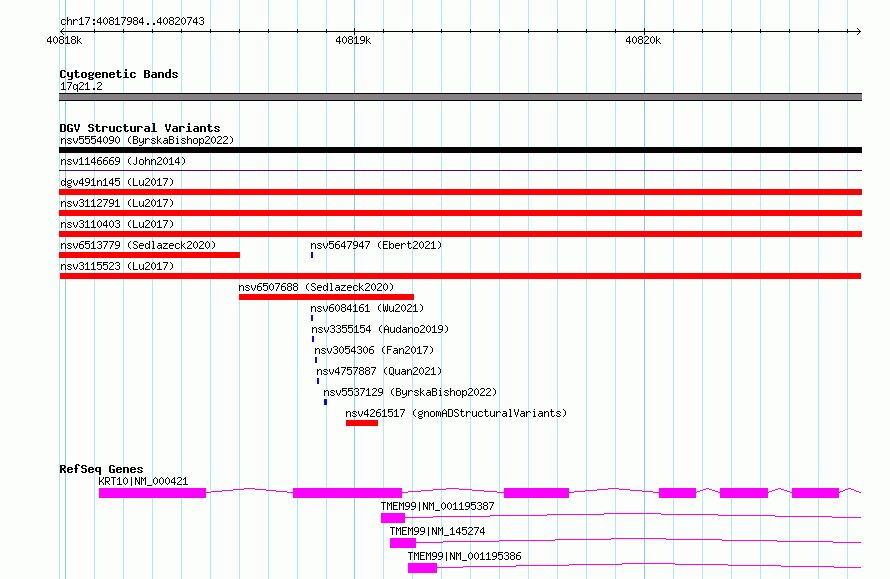
Task: Open the DGV Structural Variants track title
Action: coord(140,128)
